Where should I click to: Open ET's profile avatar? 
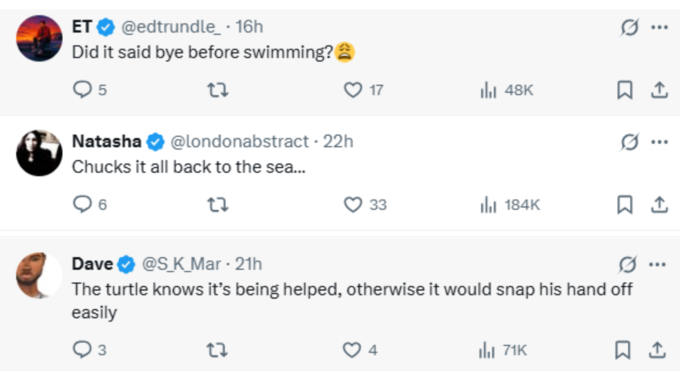point(39,38)
